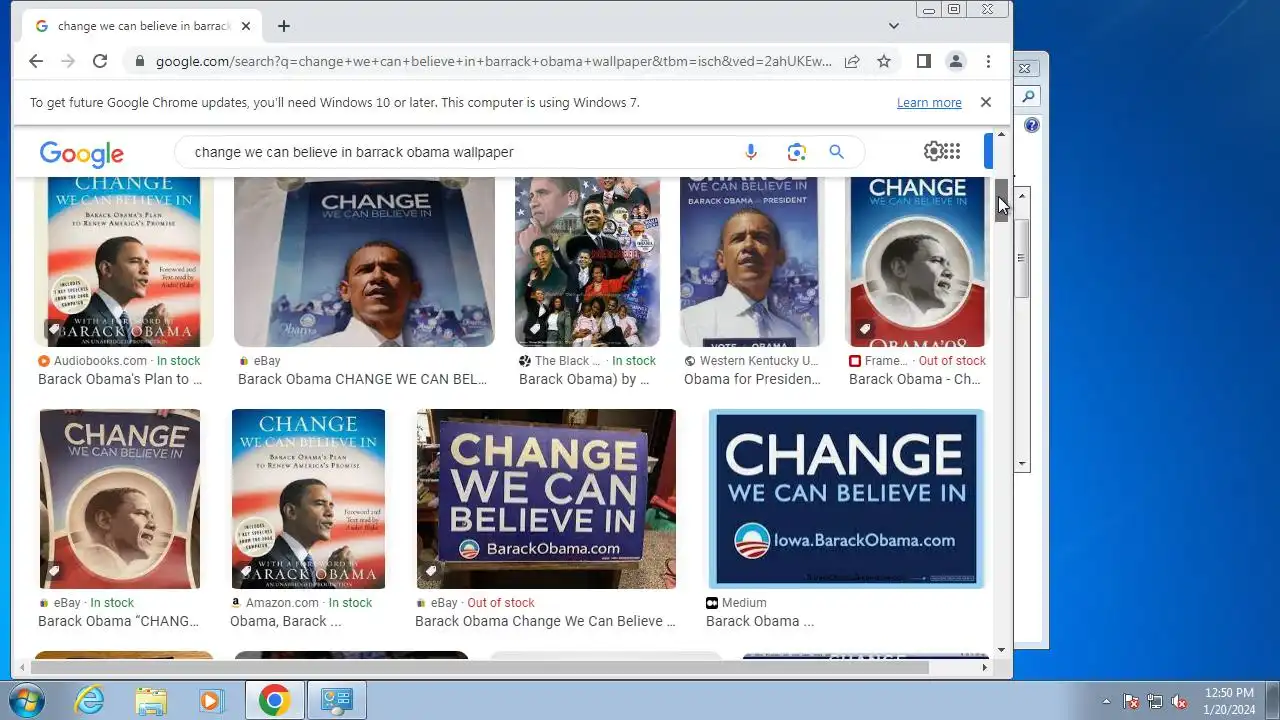Screen dimensions: 1280x720
Task: Go to the Google logo homepage
Action: [82, 153]
